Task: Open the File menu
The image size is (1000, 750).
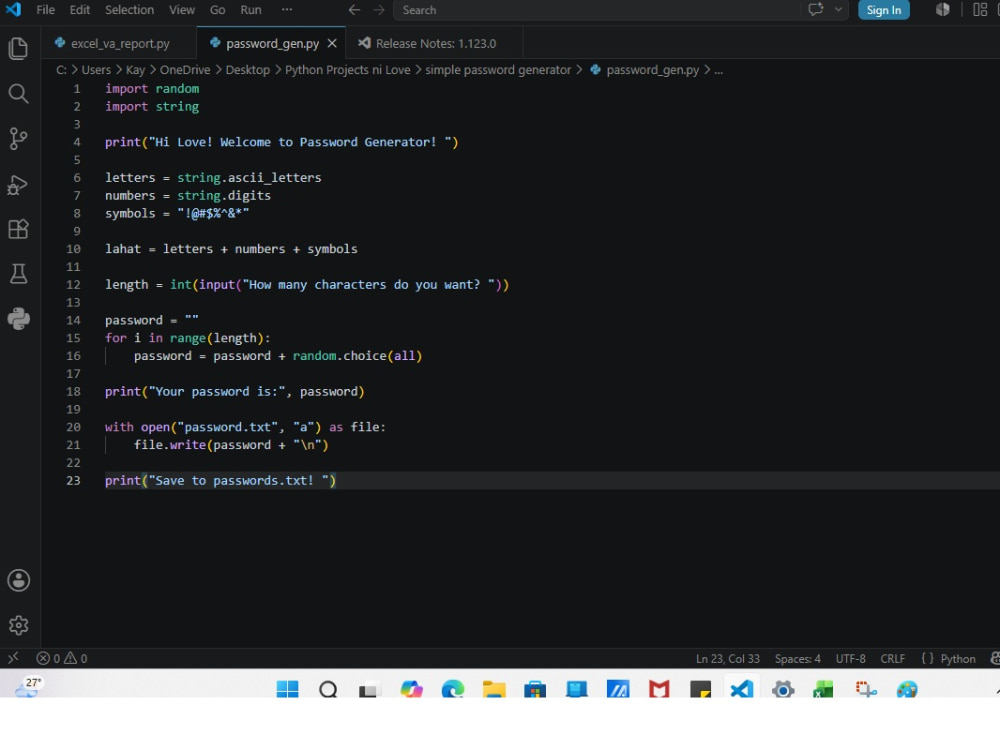Action: coord(45,10)
